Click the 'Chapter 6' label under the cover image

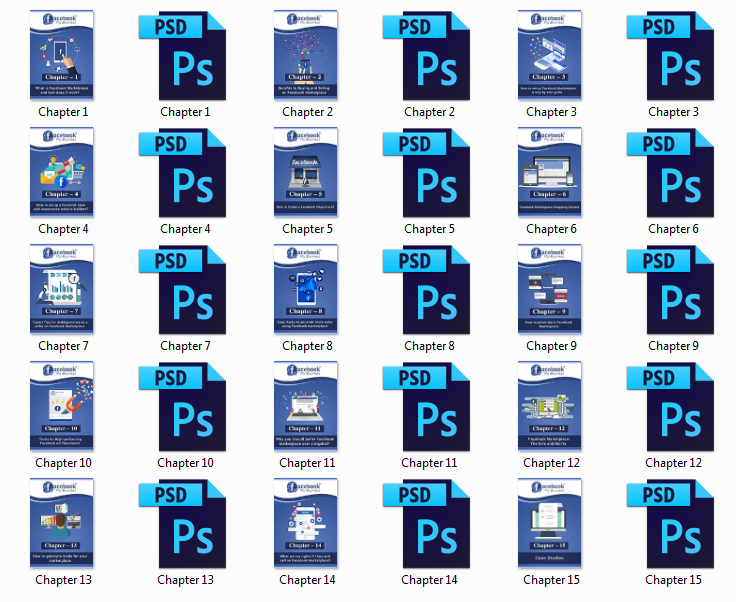click(x=551, y=229)
